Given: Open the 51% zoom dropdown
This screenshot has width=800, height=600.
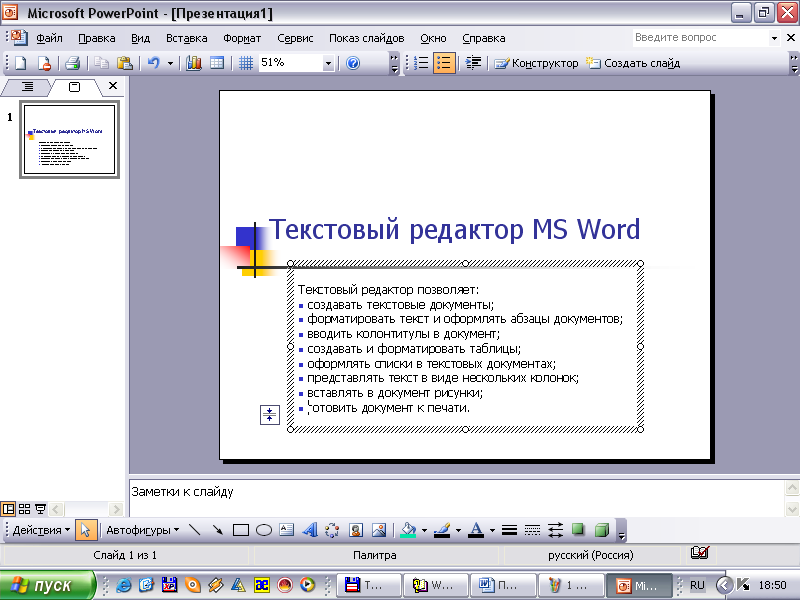Looking at the screenshot, I should pyautogui.click(x=329, y=64).
